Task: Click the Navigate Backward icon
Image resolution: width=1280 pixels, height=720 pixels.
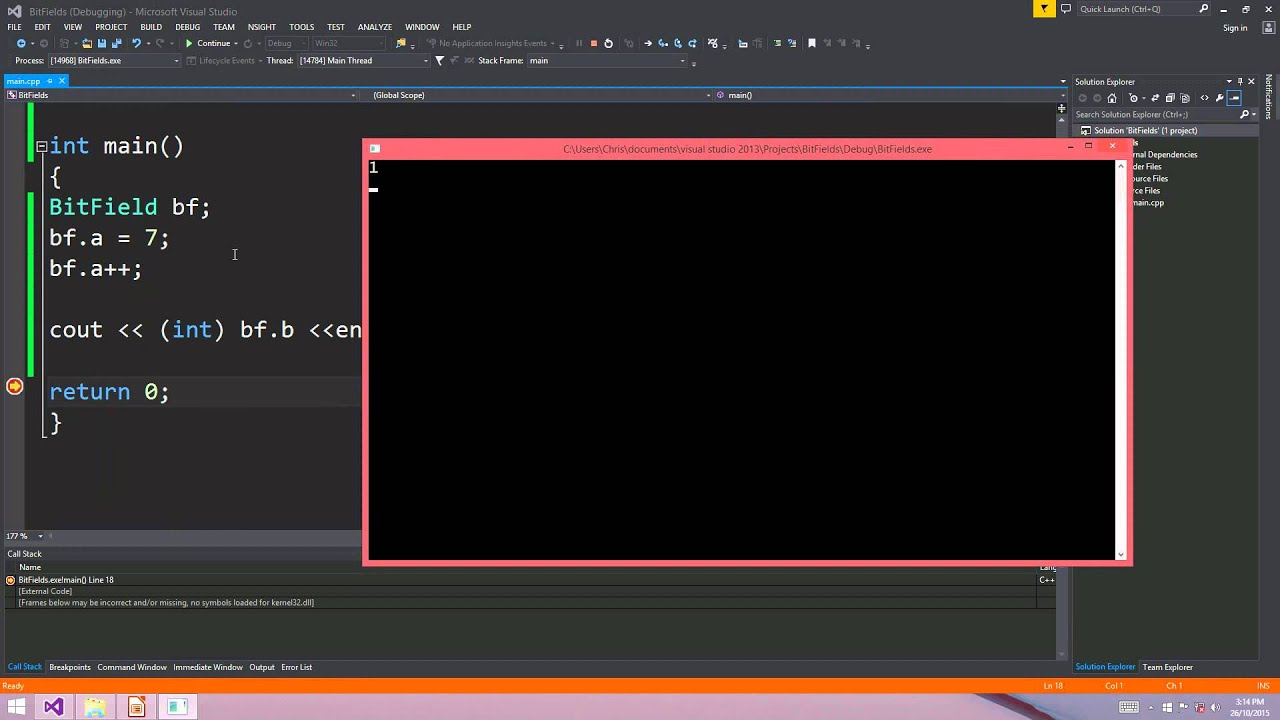Action: tap(21, 43)
